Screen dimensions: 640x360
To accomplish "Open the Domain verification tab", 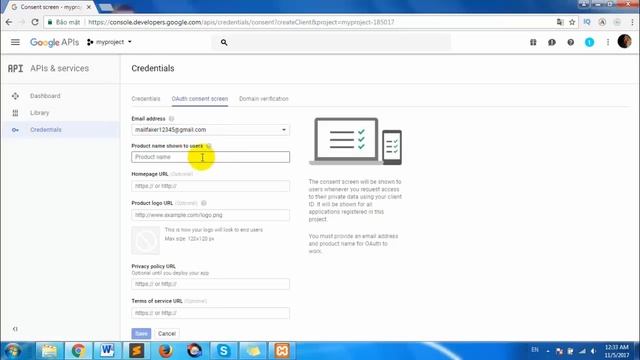I will 264,99.
